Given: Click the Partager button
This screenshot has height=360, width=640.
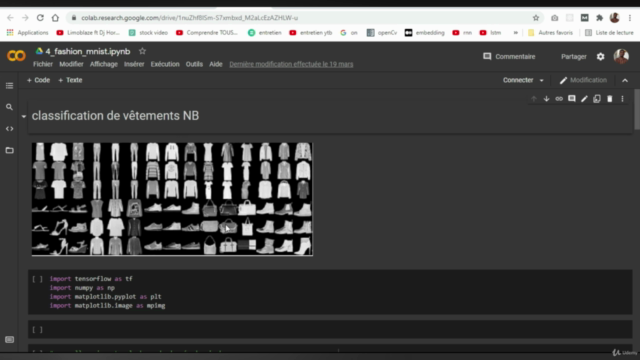Looking at the screenshot, I should (x=573, y=57).
